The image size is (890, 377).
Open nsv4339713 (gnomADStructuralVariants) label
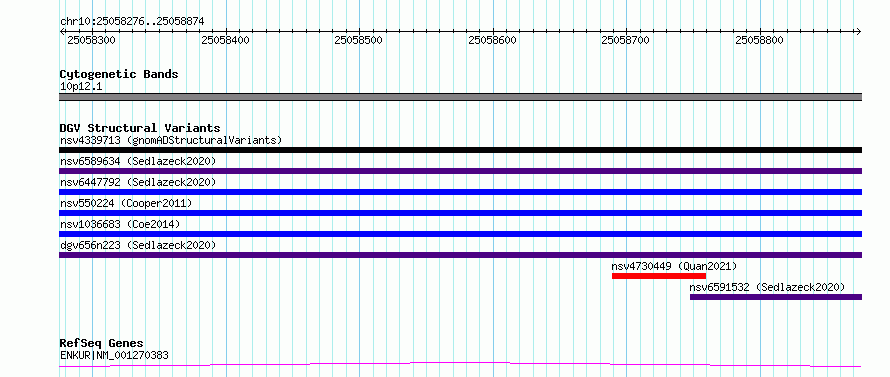point(171,140)
